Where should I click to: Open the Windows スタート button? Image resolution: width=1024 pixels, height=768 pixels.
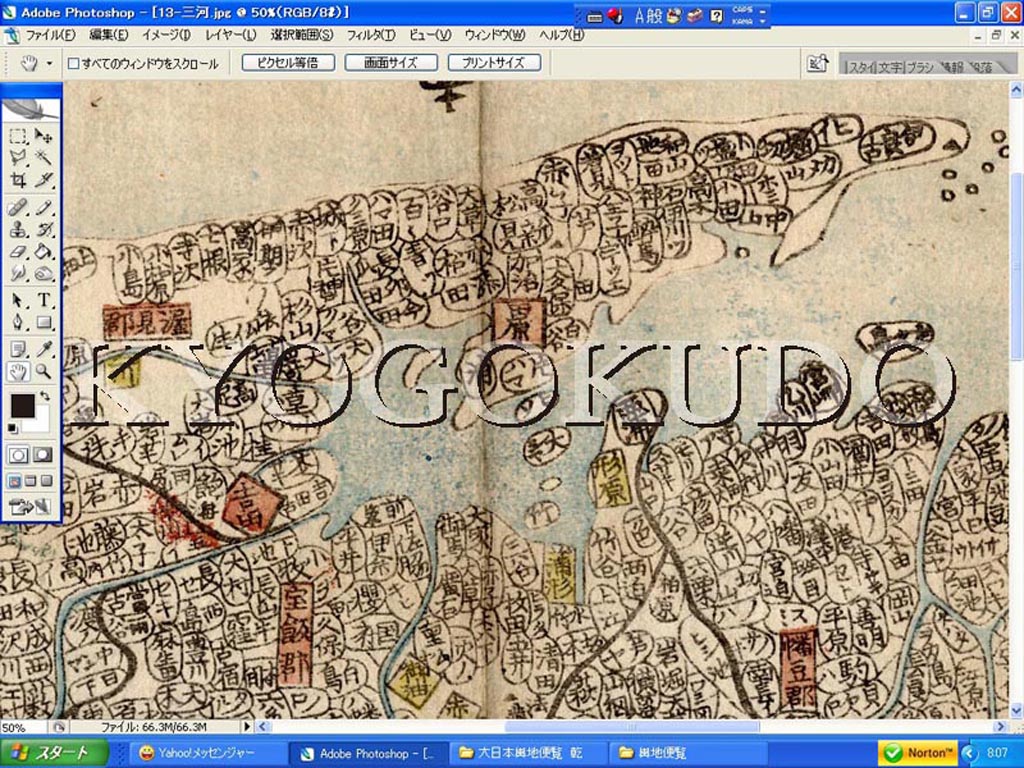pos(55,753)
